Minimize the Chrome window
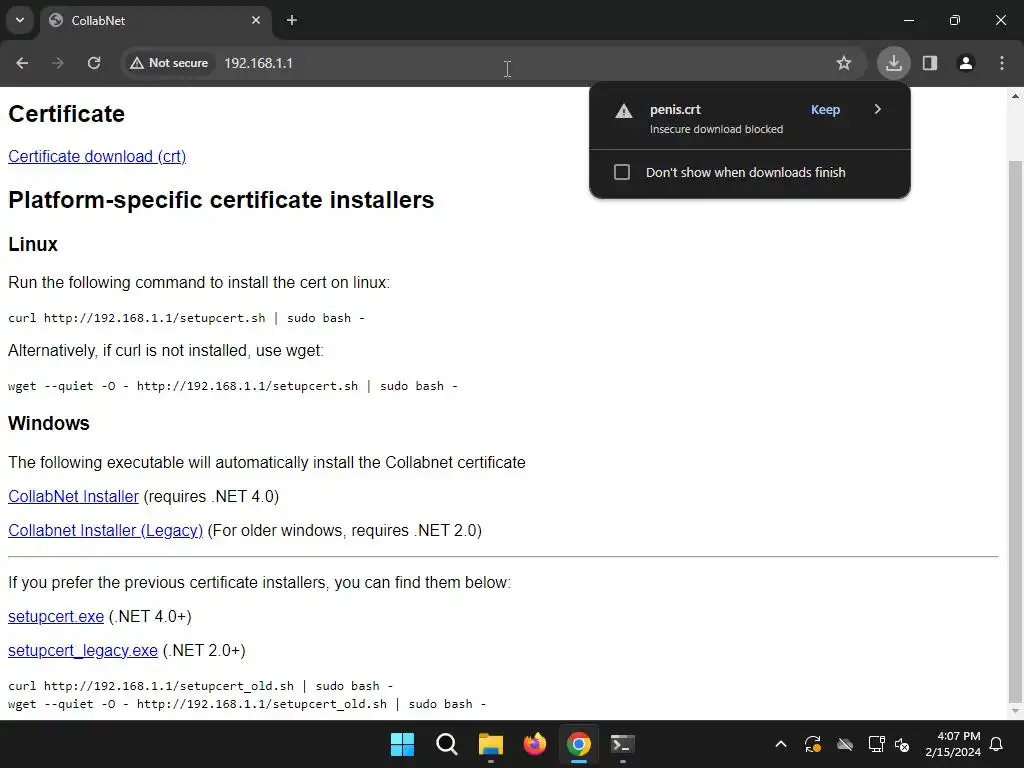1024x768 pixels. 908,20
